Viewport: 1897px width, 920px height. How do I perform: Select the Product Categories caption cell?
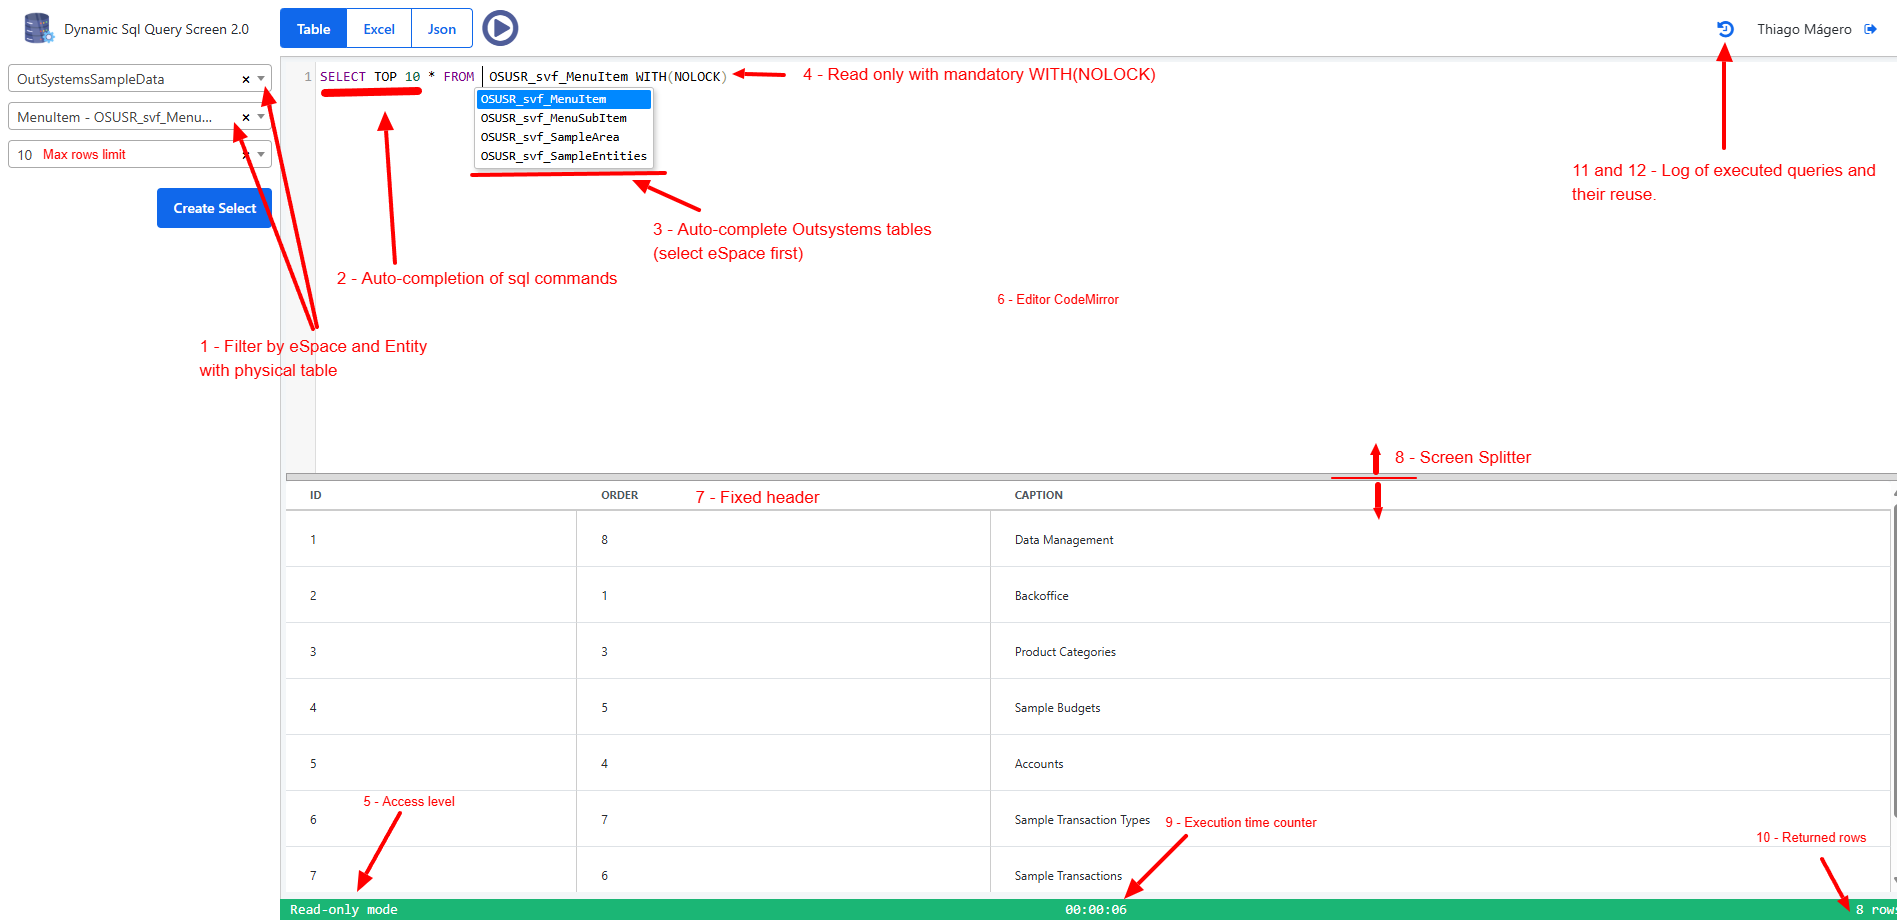pos(1065,652)
